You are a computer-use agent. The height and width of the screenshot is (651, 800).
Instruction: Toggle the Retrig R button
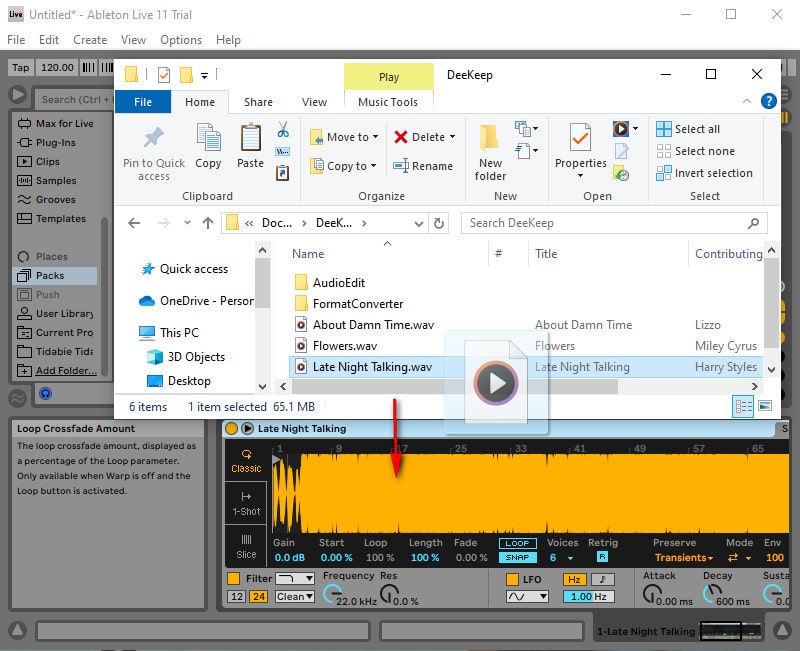point(602,557)
